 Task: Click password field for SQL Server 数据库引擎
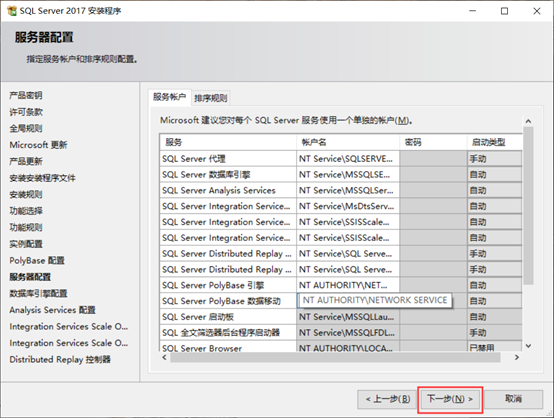(x=433, y=175)
